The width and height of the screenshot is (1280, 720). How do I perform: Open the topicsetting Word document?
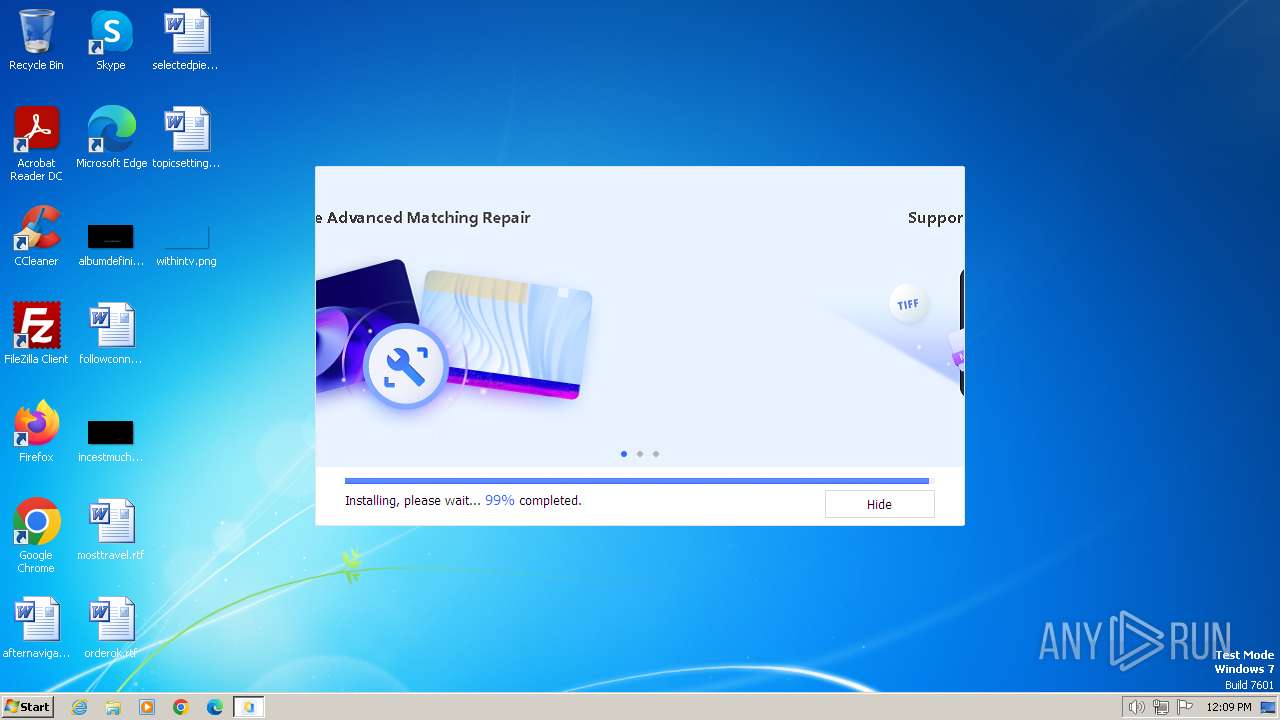[186, 138]
